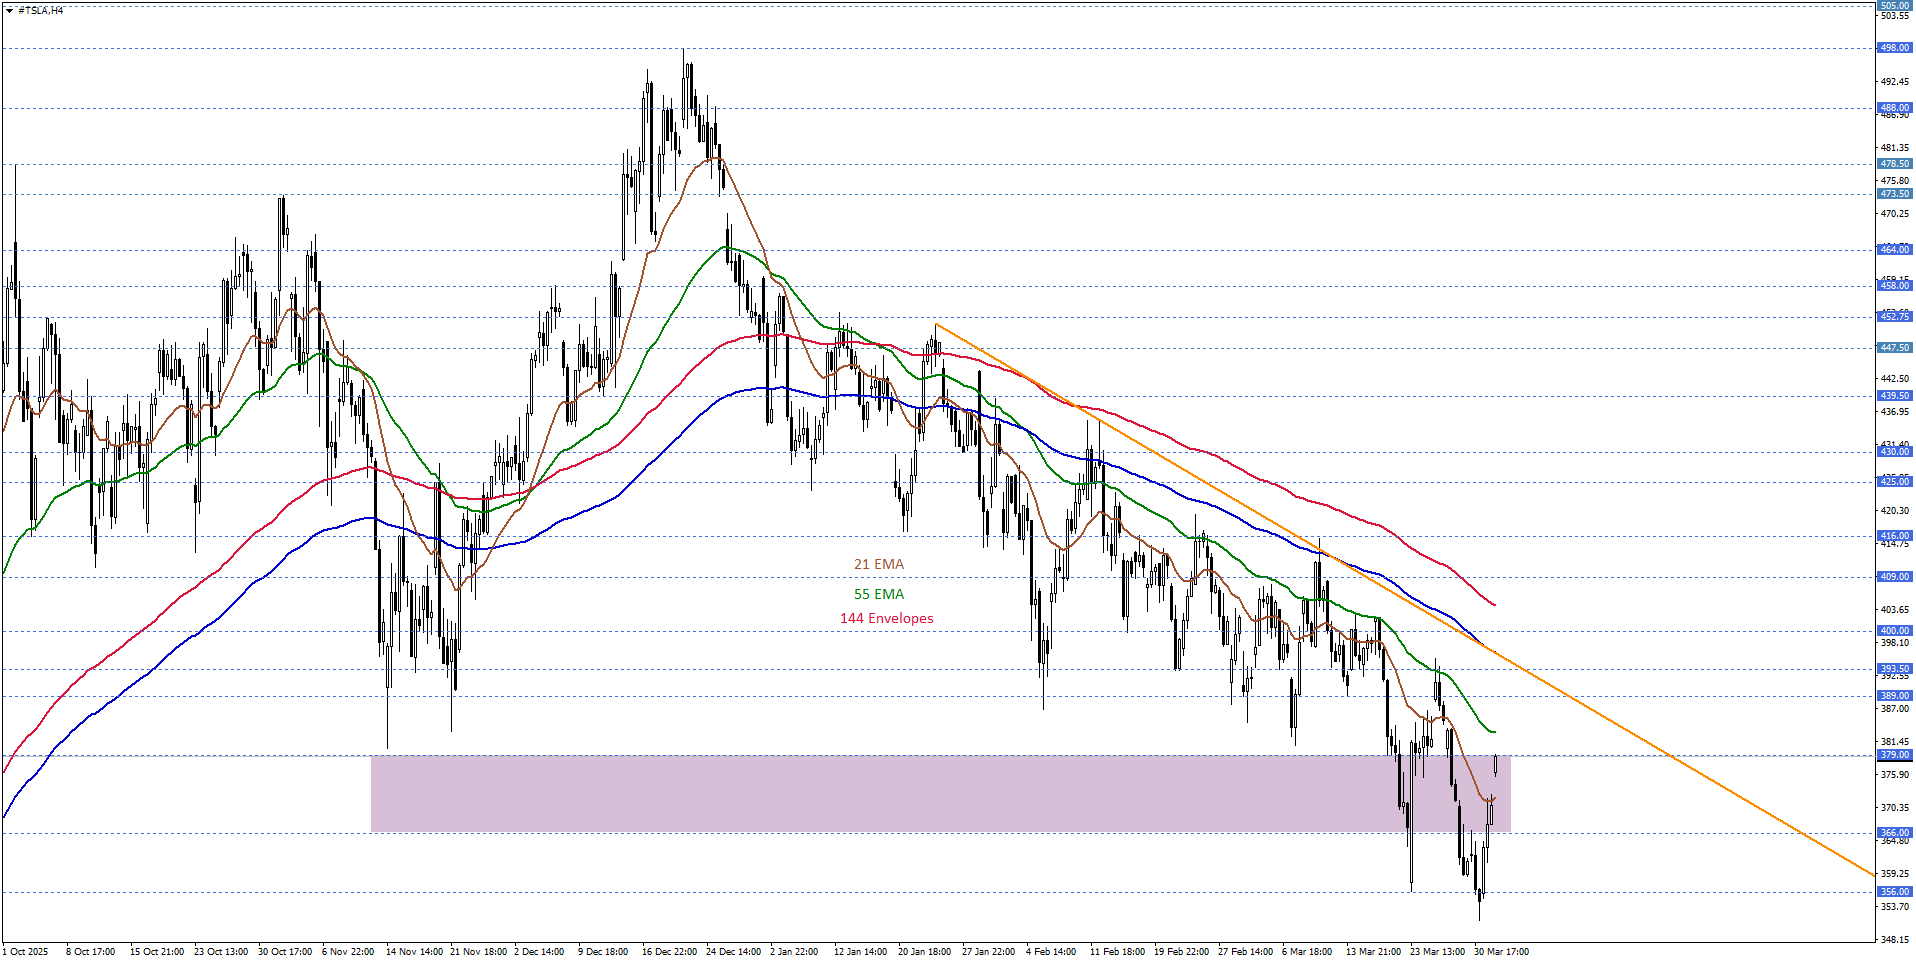
Task: Click the 1 Oct 2025 date label
Action: 26,952
